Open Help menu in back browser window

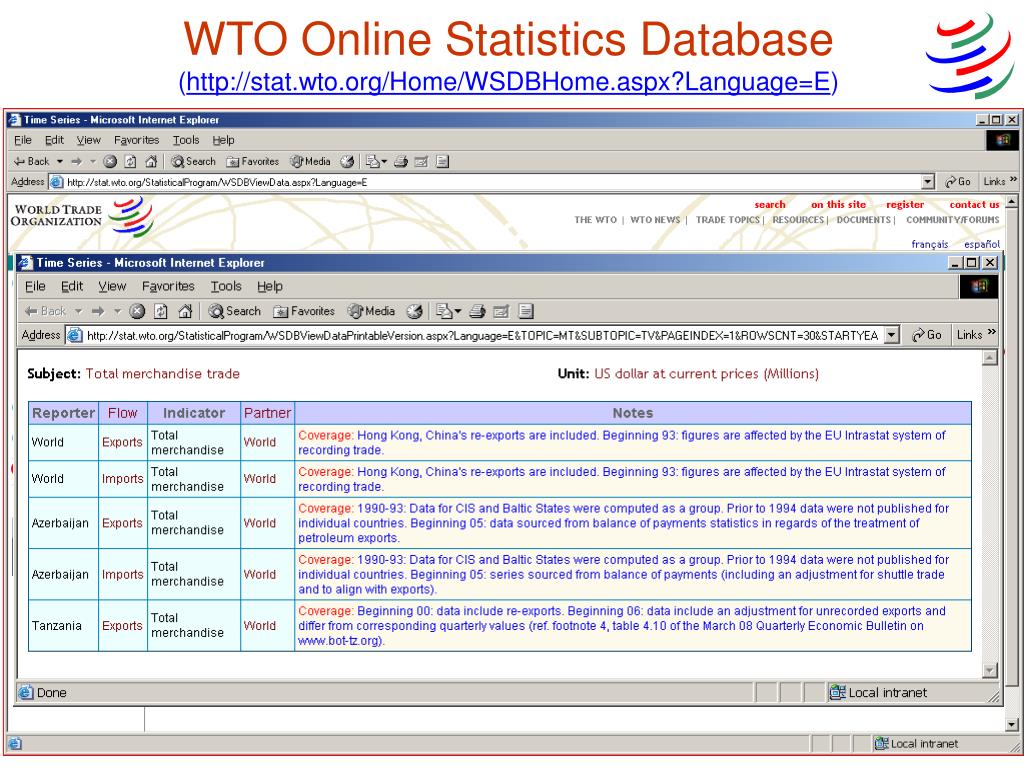coord(223,140)
